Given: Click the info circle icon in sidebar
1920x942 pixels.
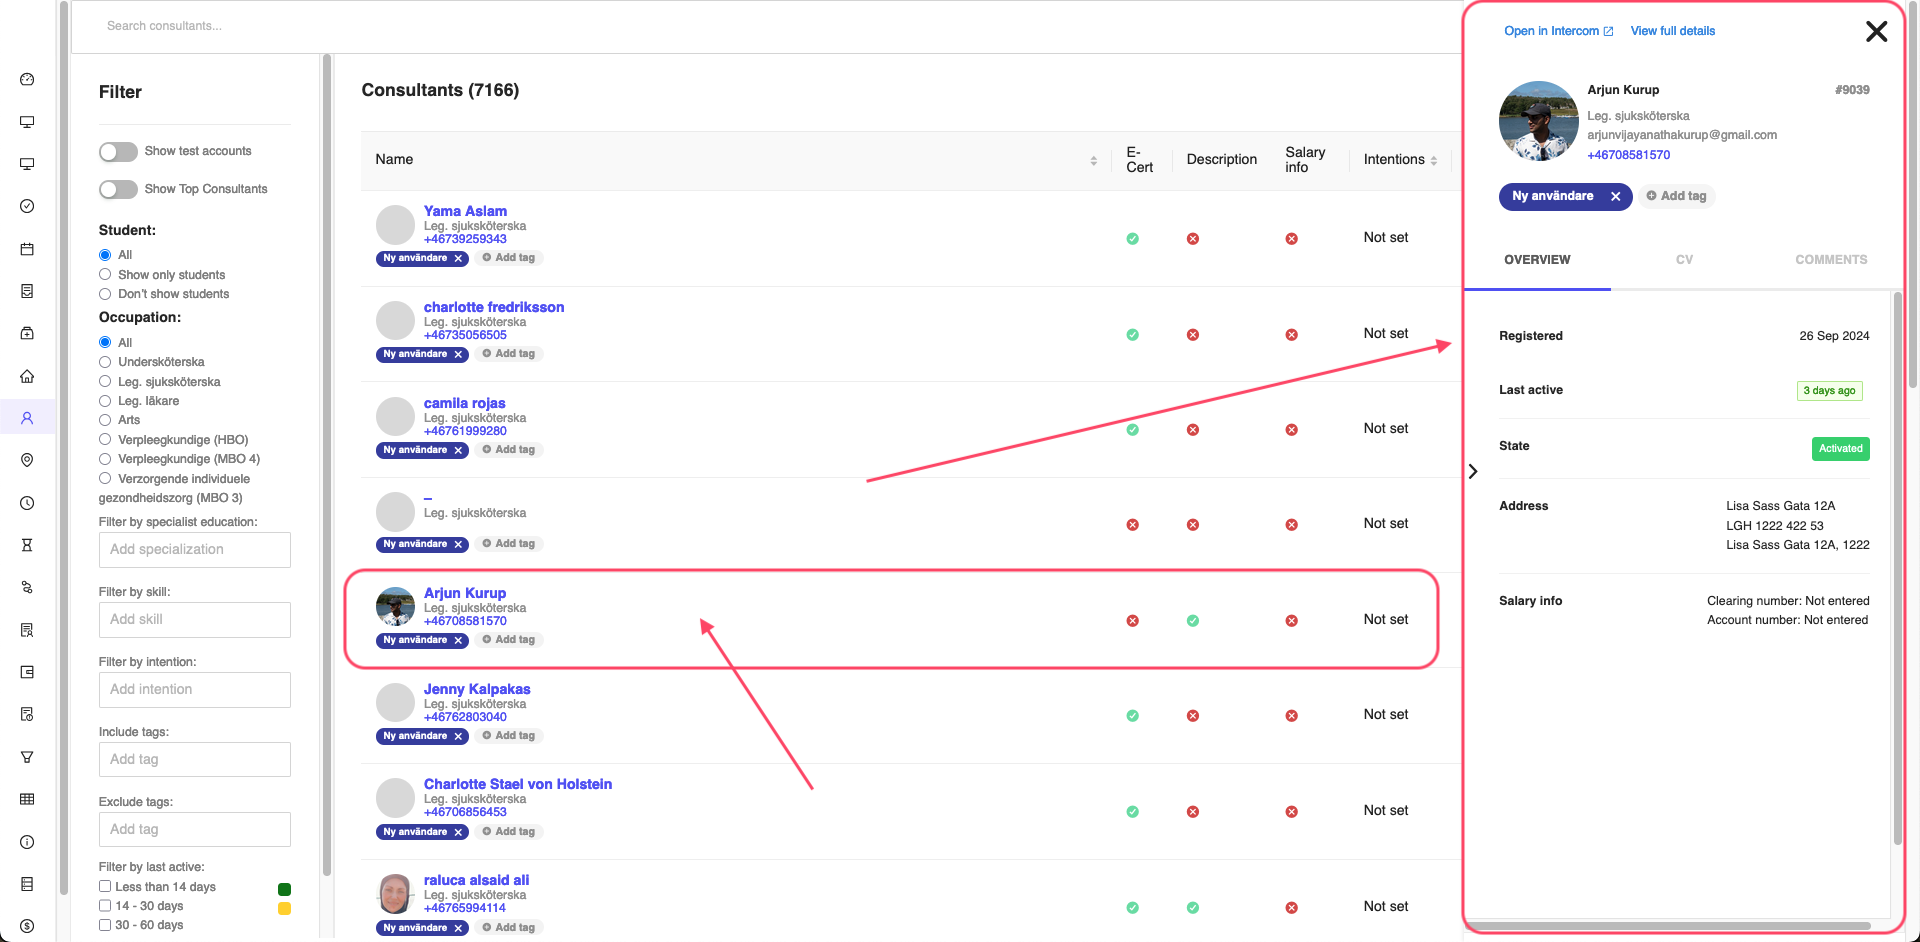Looking at the screenshot, I should click(x=27, y=842).
